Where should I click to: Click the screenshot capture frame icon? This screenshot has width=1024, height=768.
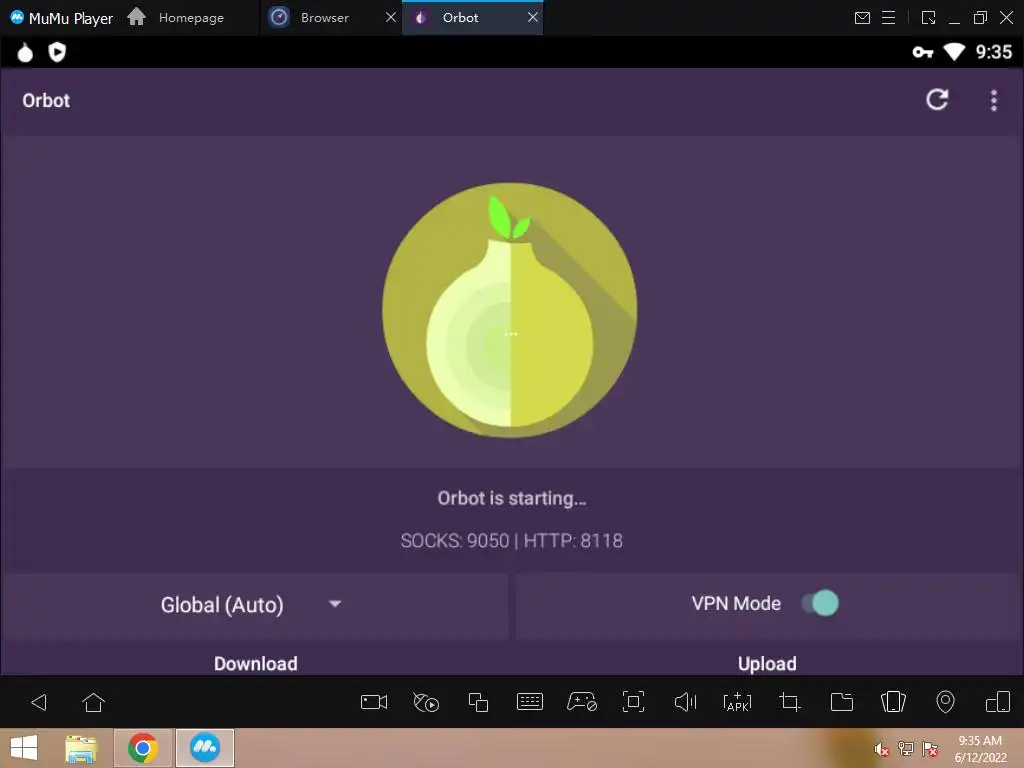point(633,702)
